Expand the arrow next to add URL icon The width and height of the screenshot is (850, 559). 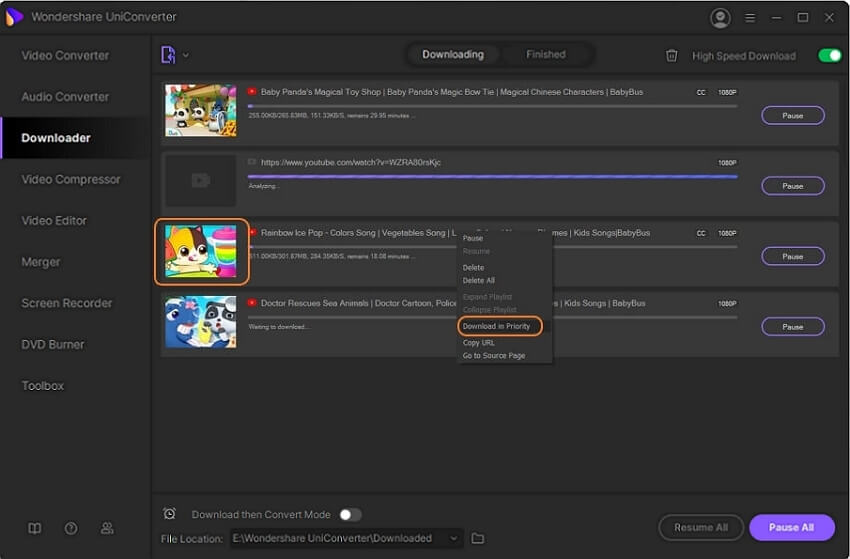point(186,55)
